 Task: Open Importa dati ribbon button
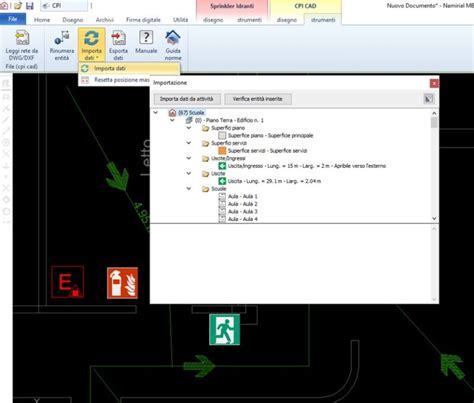tap(91, 46)
